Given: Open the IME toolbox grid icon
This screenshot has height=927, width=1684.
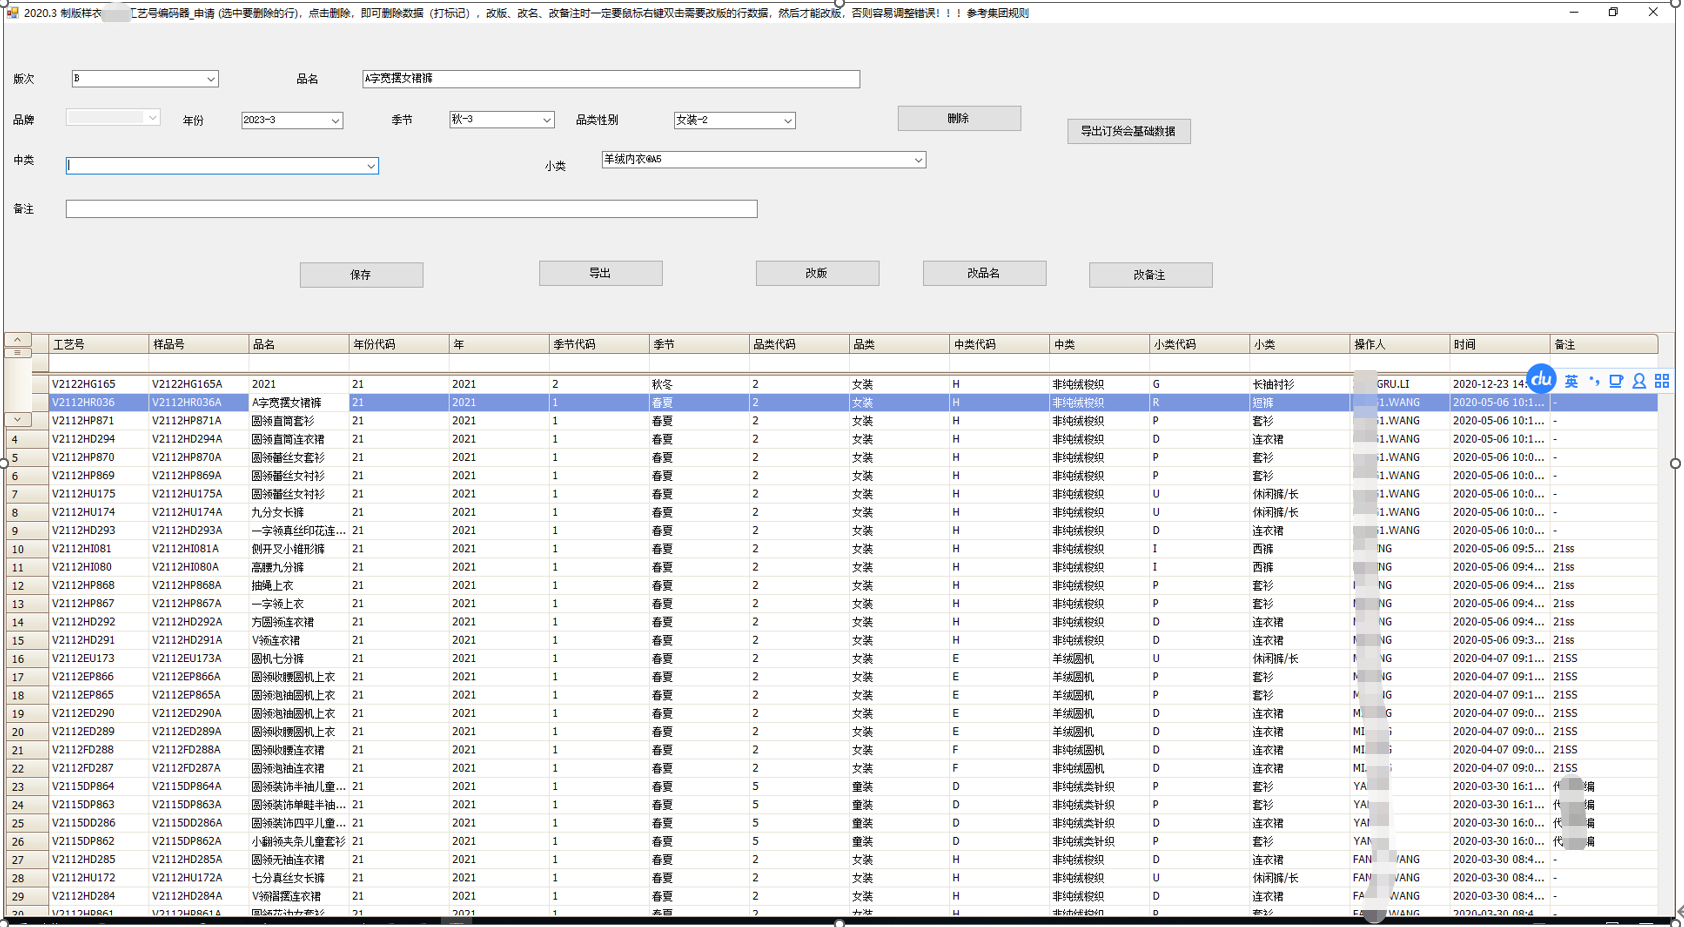Looking at the screenshot, I should tap(1662, 381).
